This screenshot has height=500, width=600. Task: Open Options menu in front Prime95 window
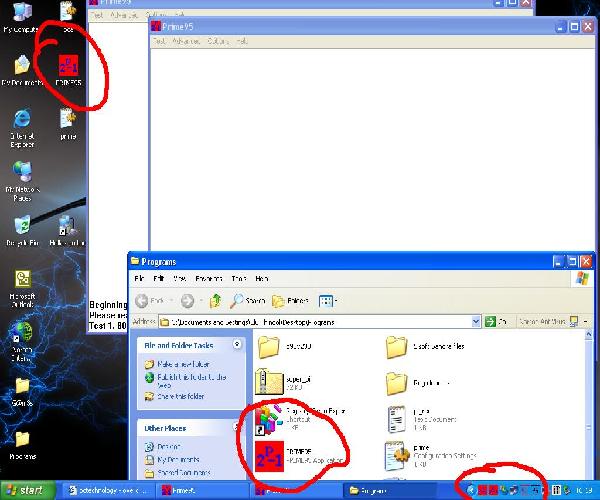[x=218, y=41]
